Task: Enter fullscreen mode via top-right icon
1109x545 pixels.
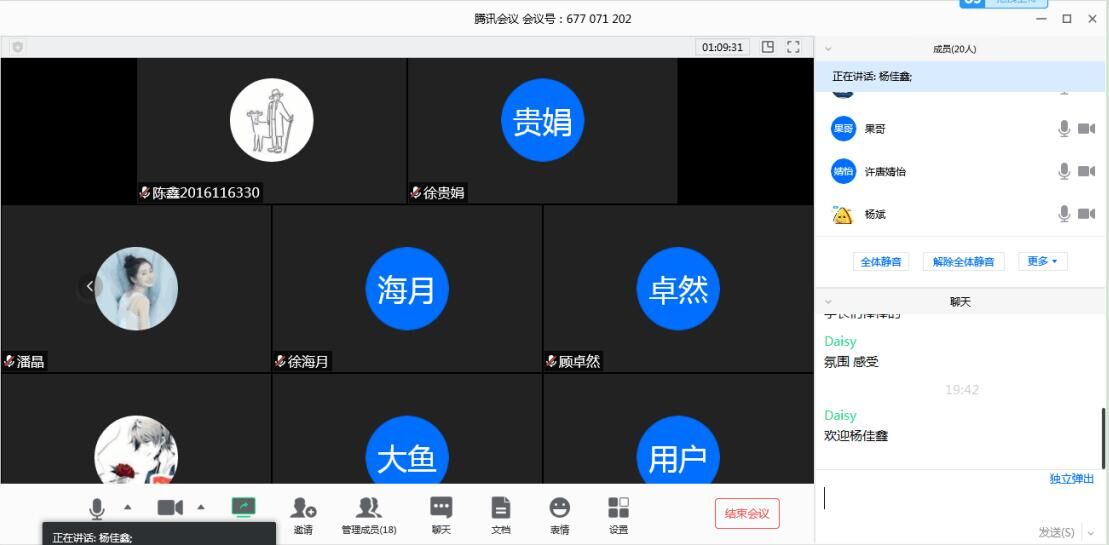Action: [794, 47]
